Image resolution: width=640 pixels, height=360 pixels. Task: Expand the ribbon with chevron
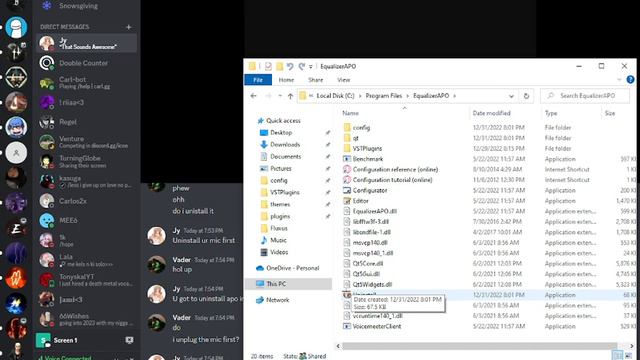point(619,80)
